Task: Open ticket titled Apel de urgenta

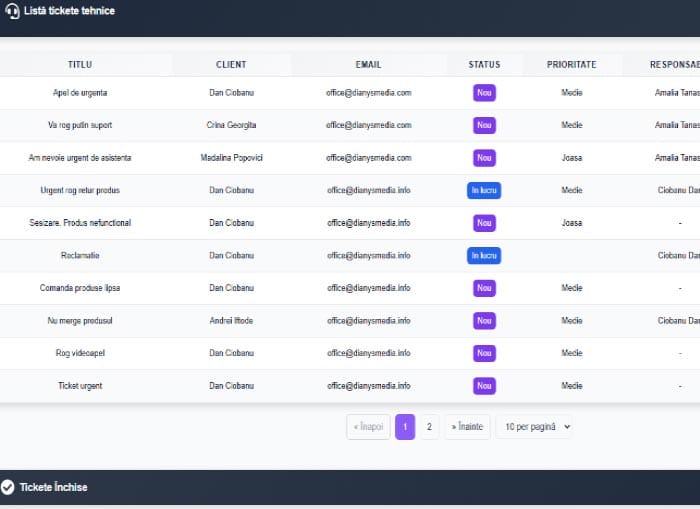Action: [80, 93]
